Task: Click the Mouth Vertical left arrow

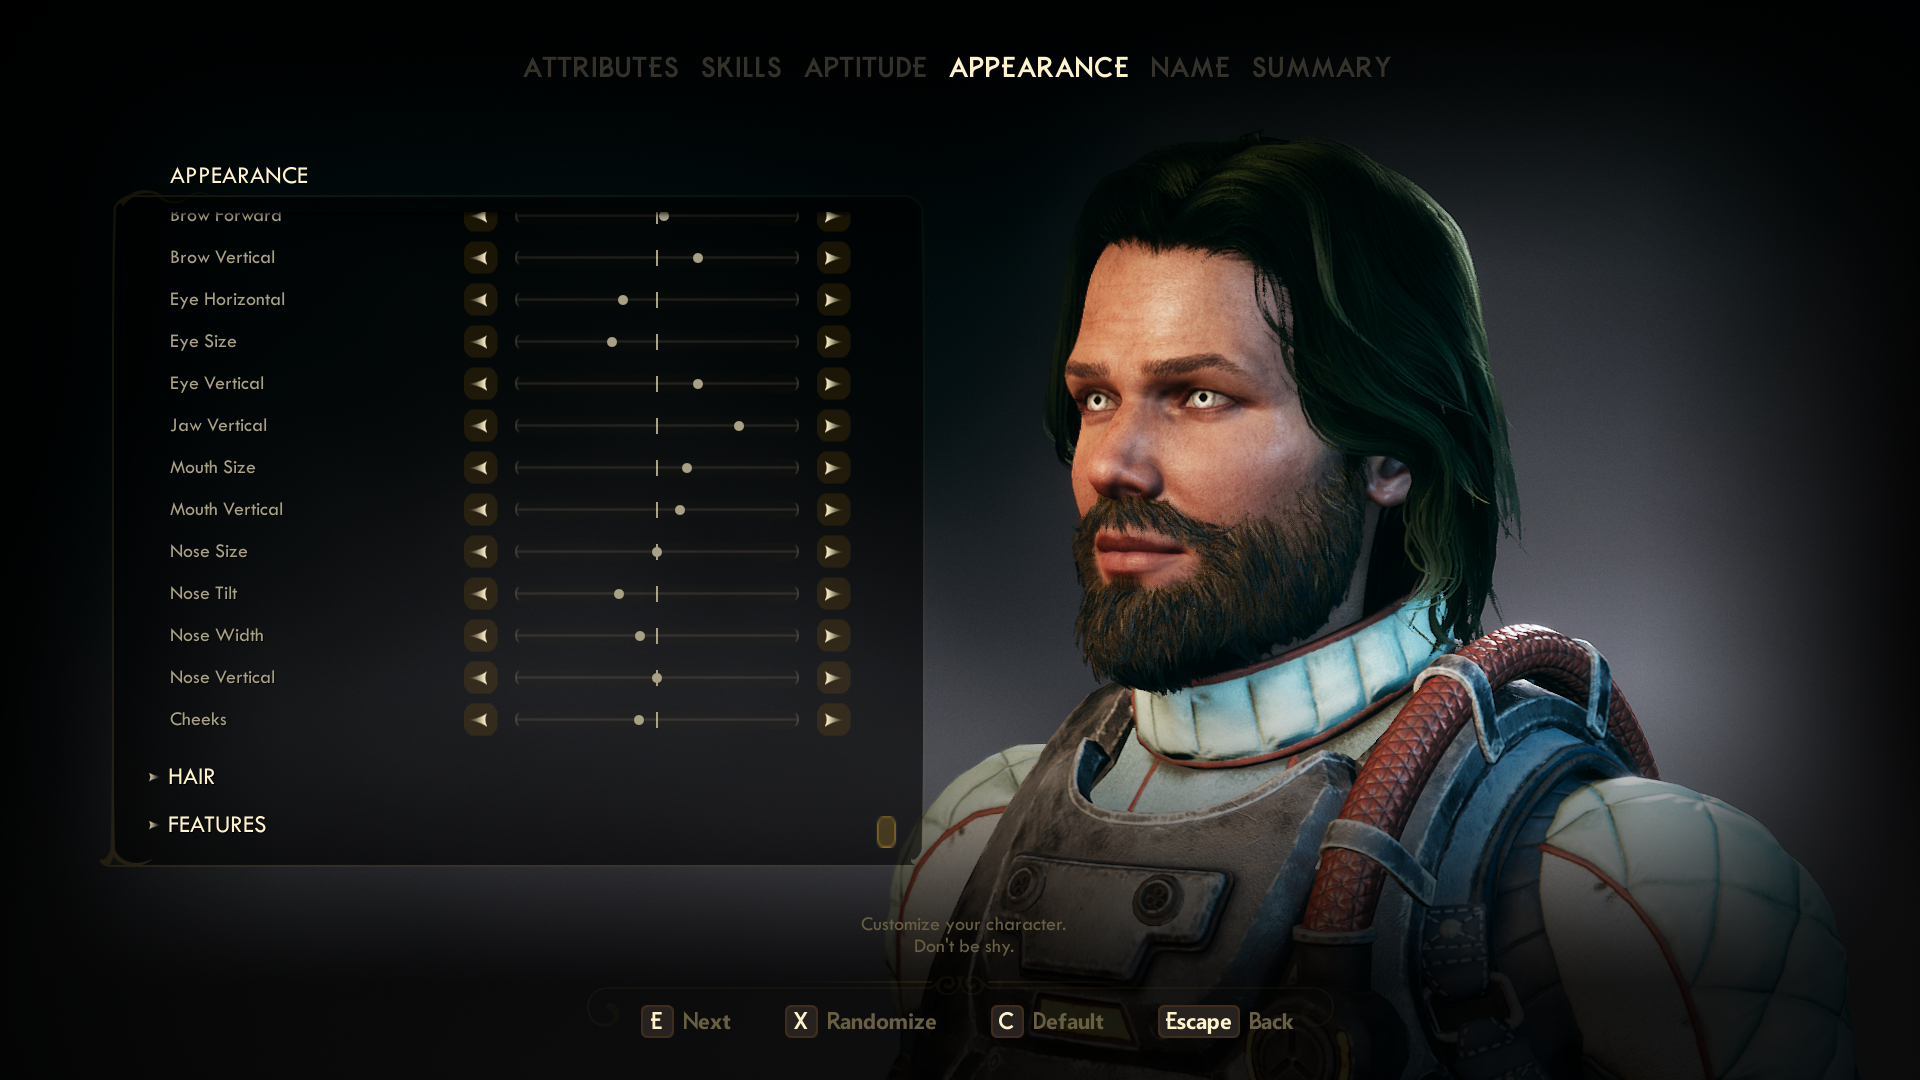Action: tap(480, 510)
